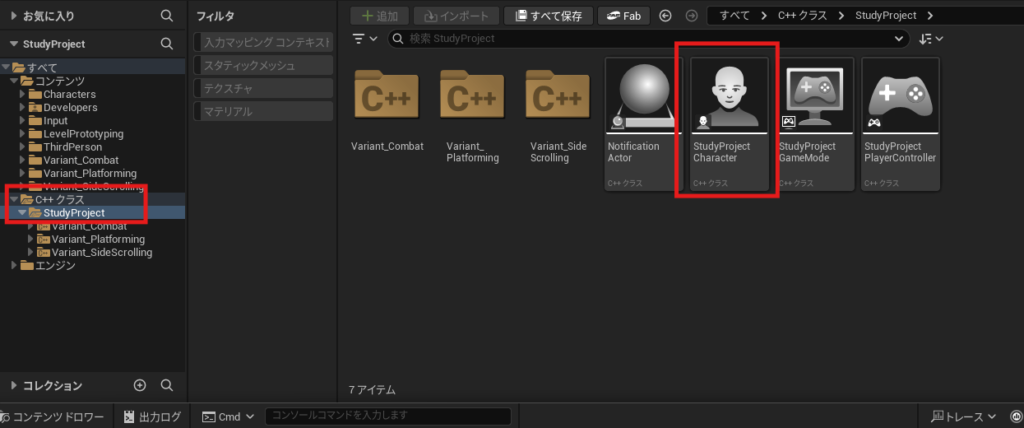Expand the Characters folder in tree
The height and width of the screenshot is (428, 1024).
[23, 94]
